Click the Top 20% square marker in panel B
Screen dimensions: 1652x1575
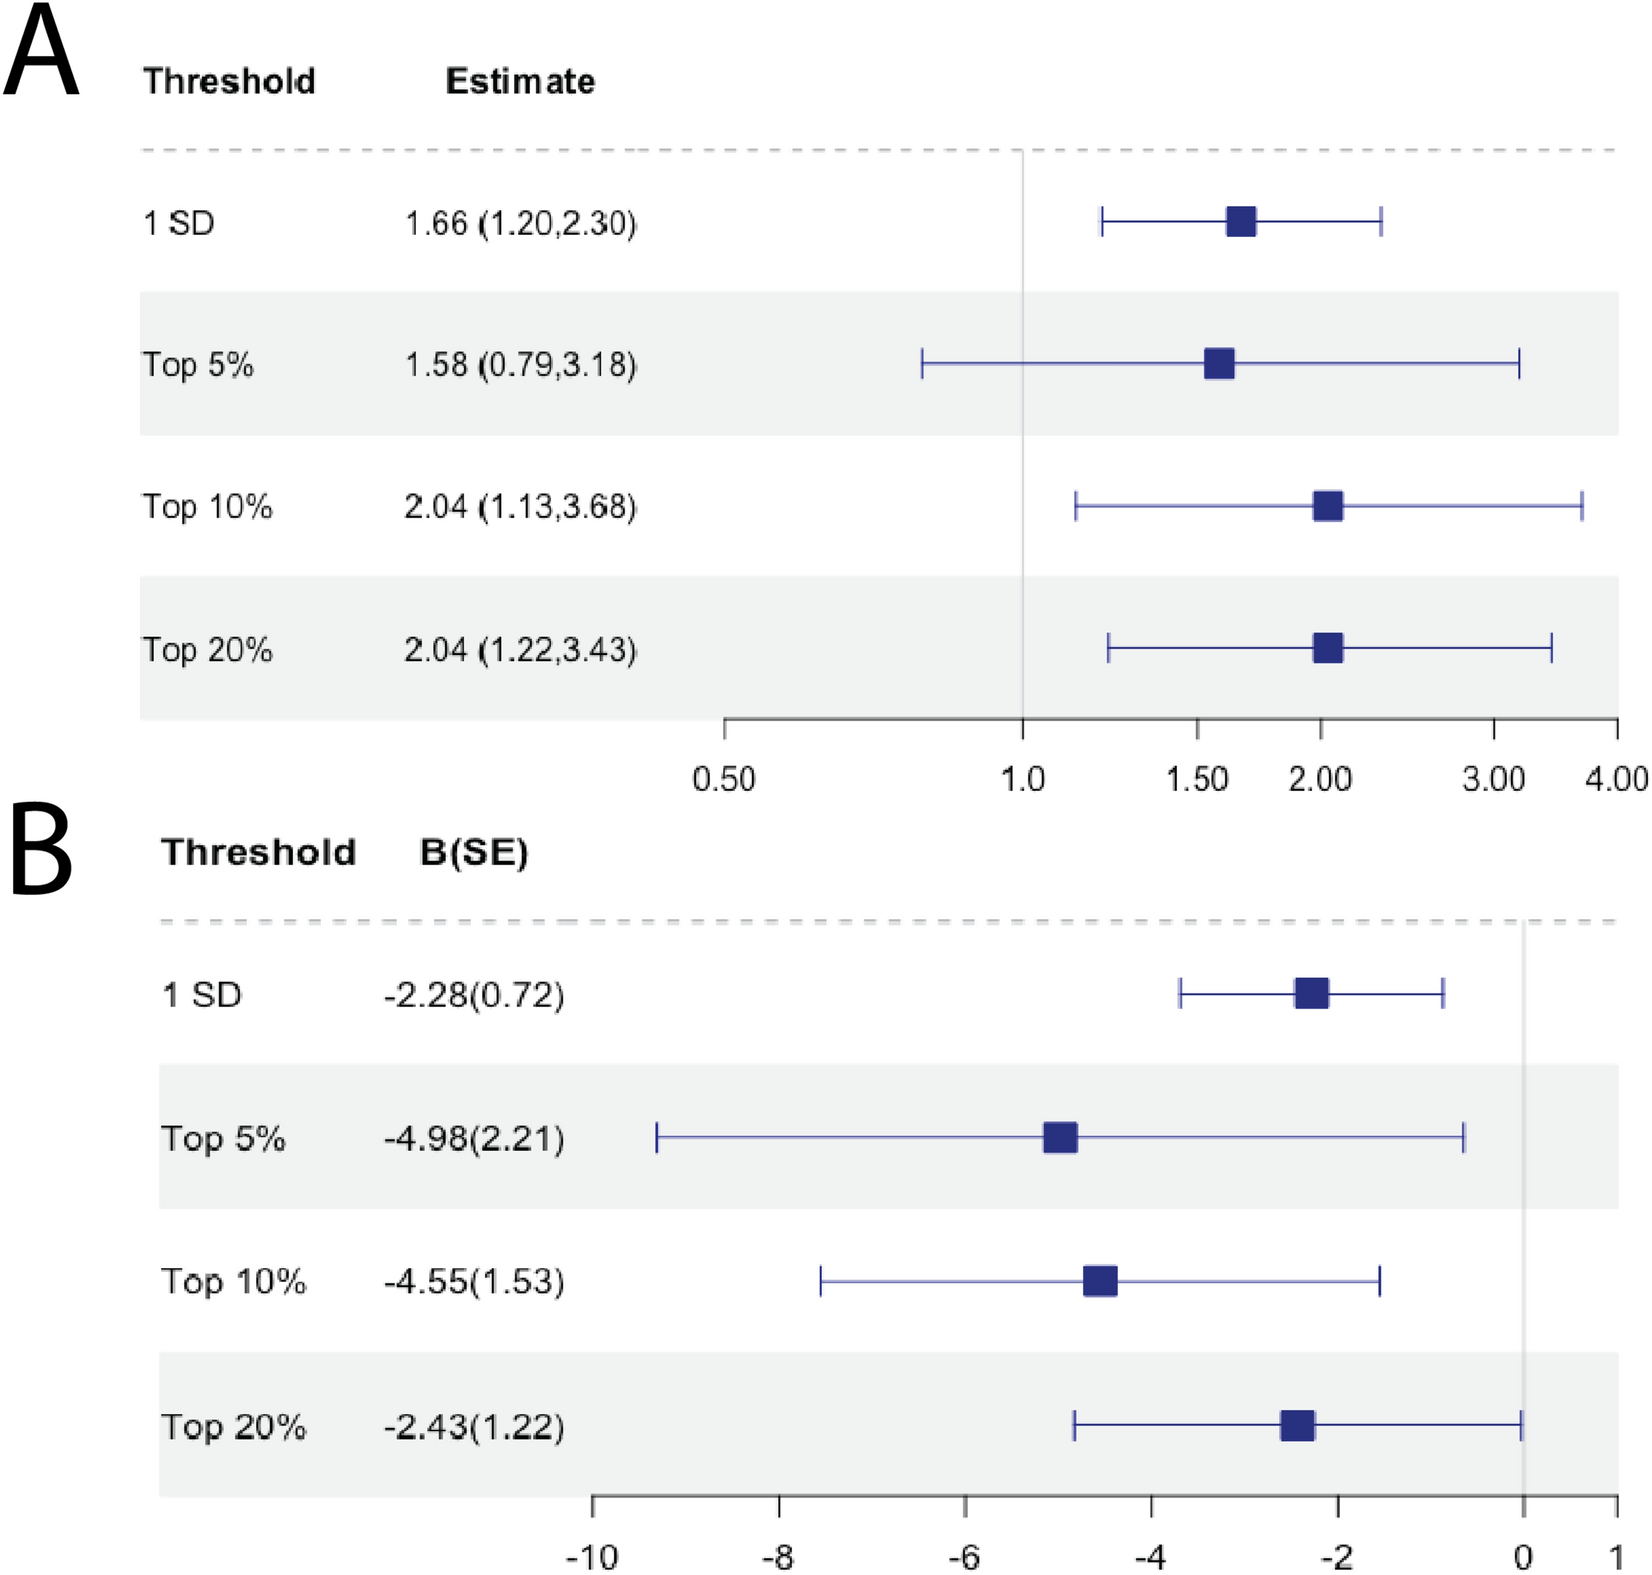pos(1297,1426)
